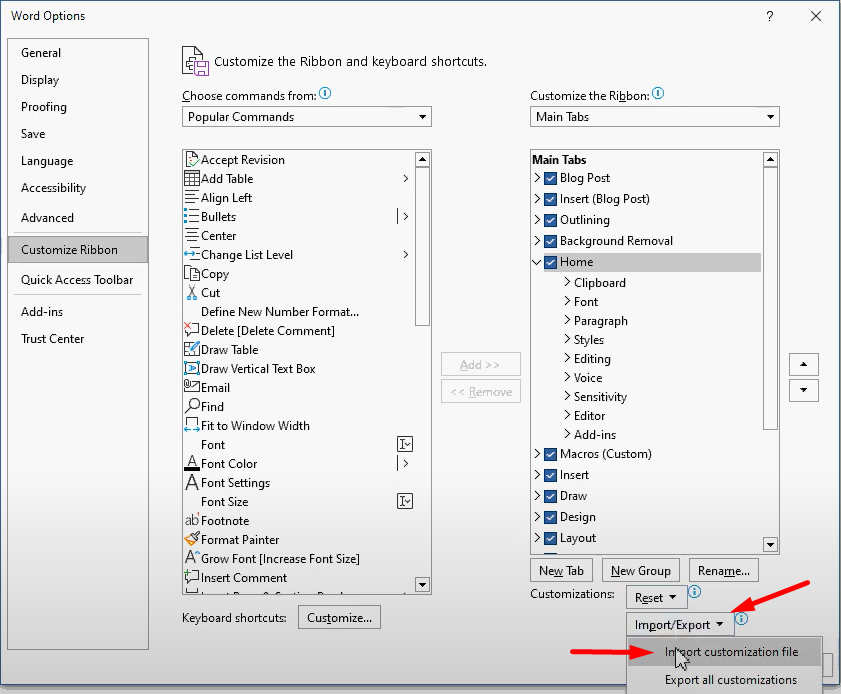841x694 pixels.
Task: Click the Delete Comment icon
Action: pyautogui.click(x=191, y=330)
